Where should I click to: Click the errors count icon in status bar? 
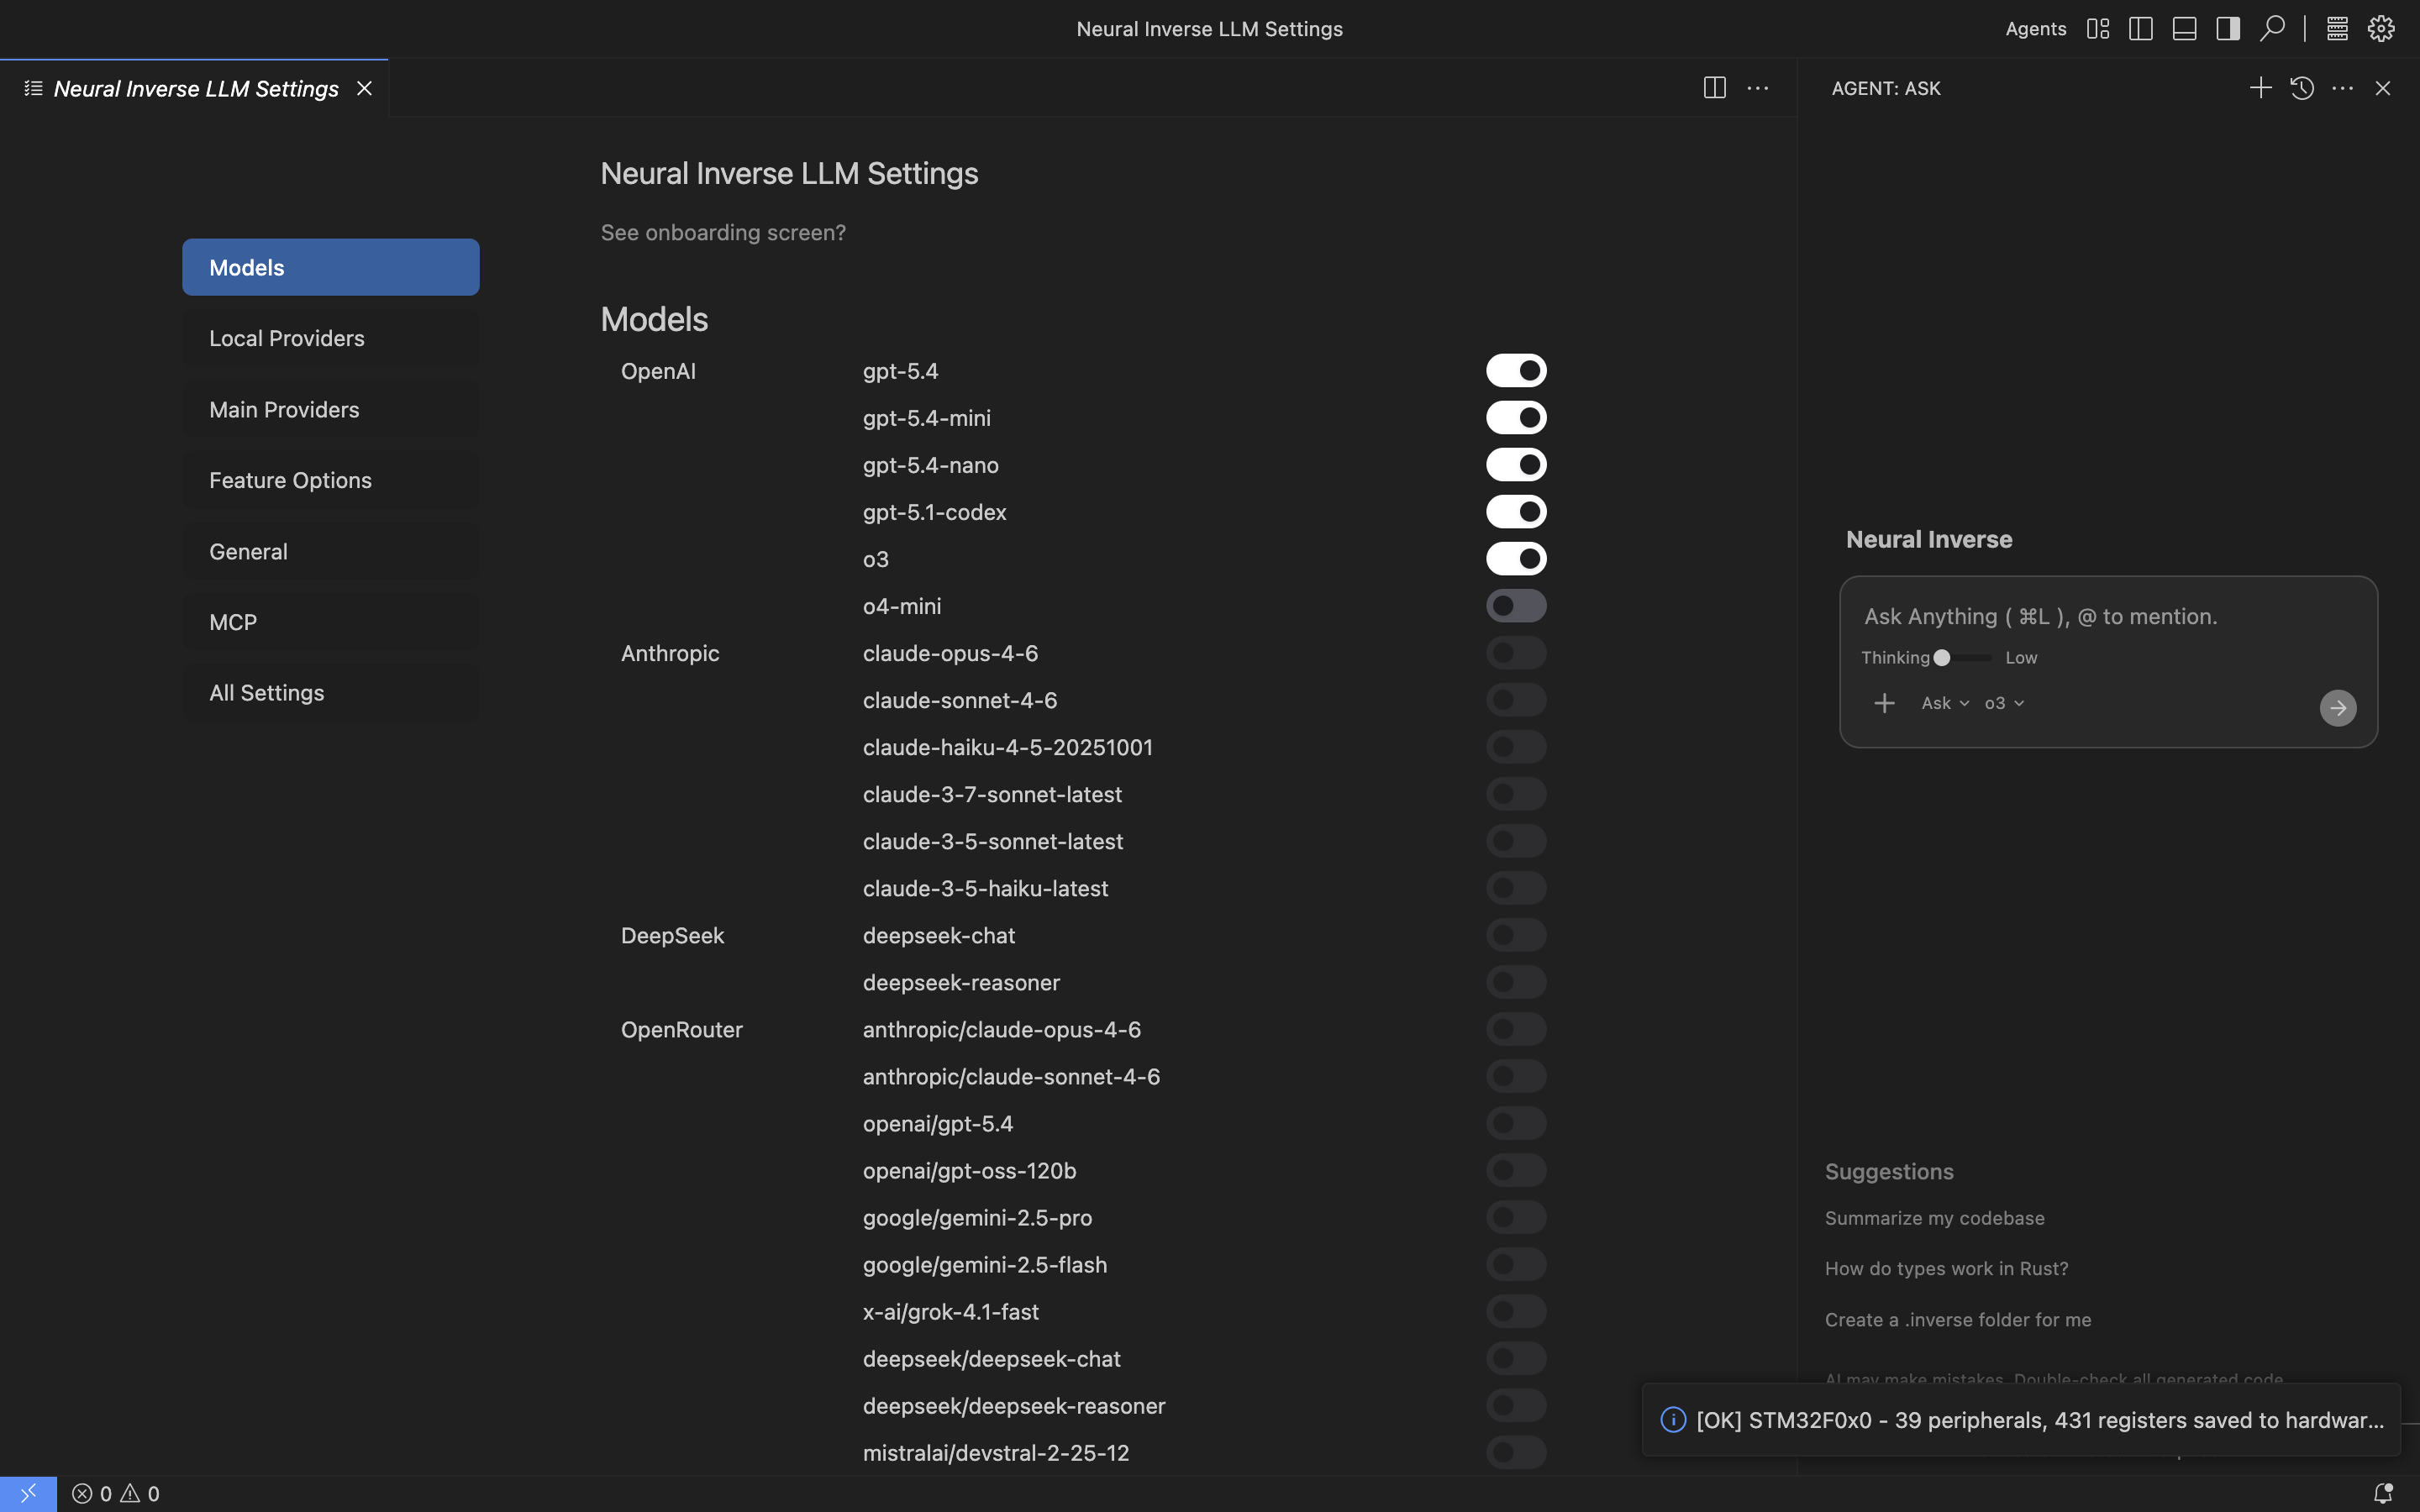(92, 1493)
